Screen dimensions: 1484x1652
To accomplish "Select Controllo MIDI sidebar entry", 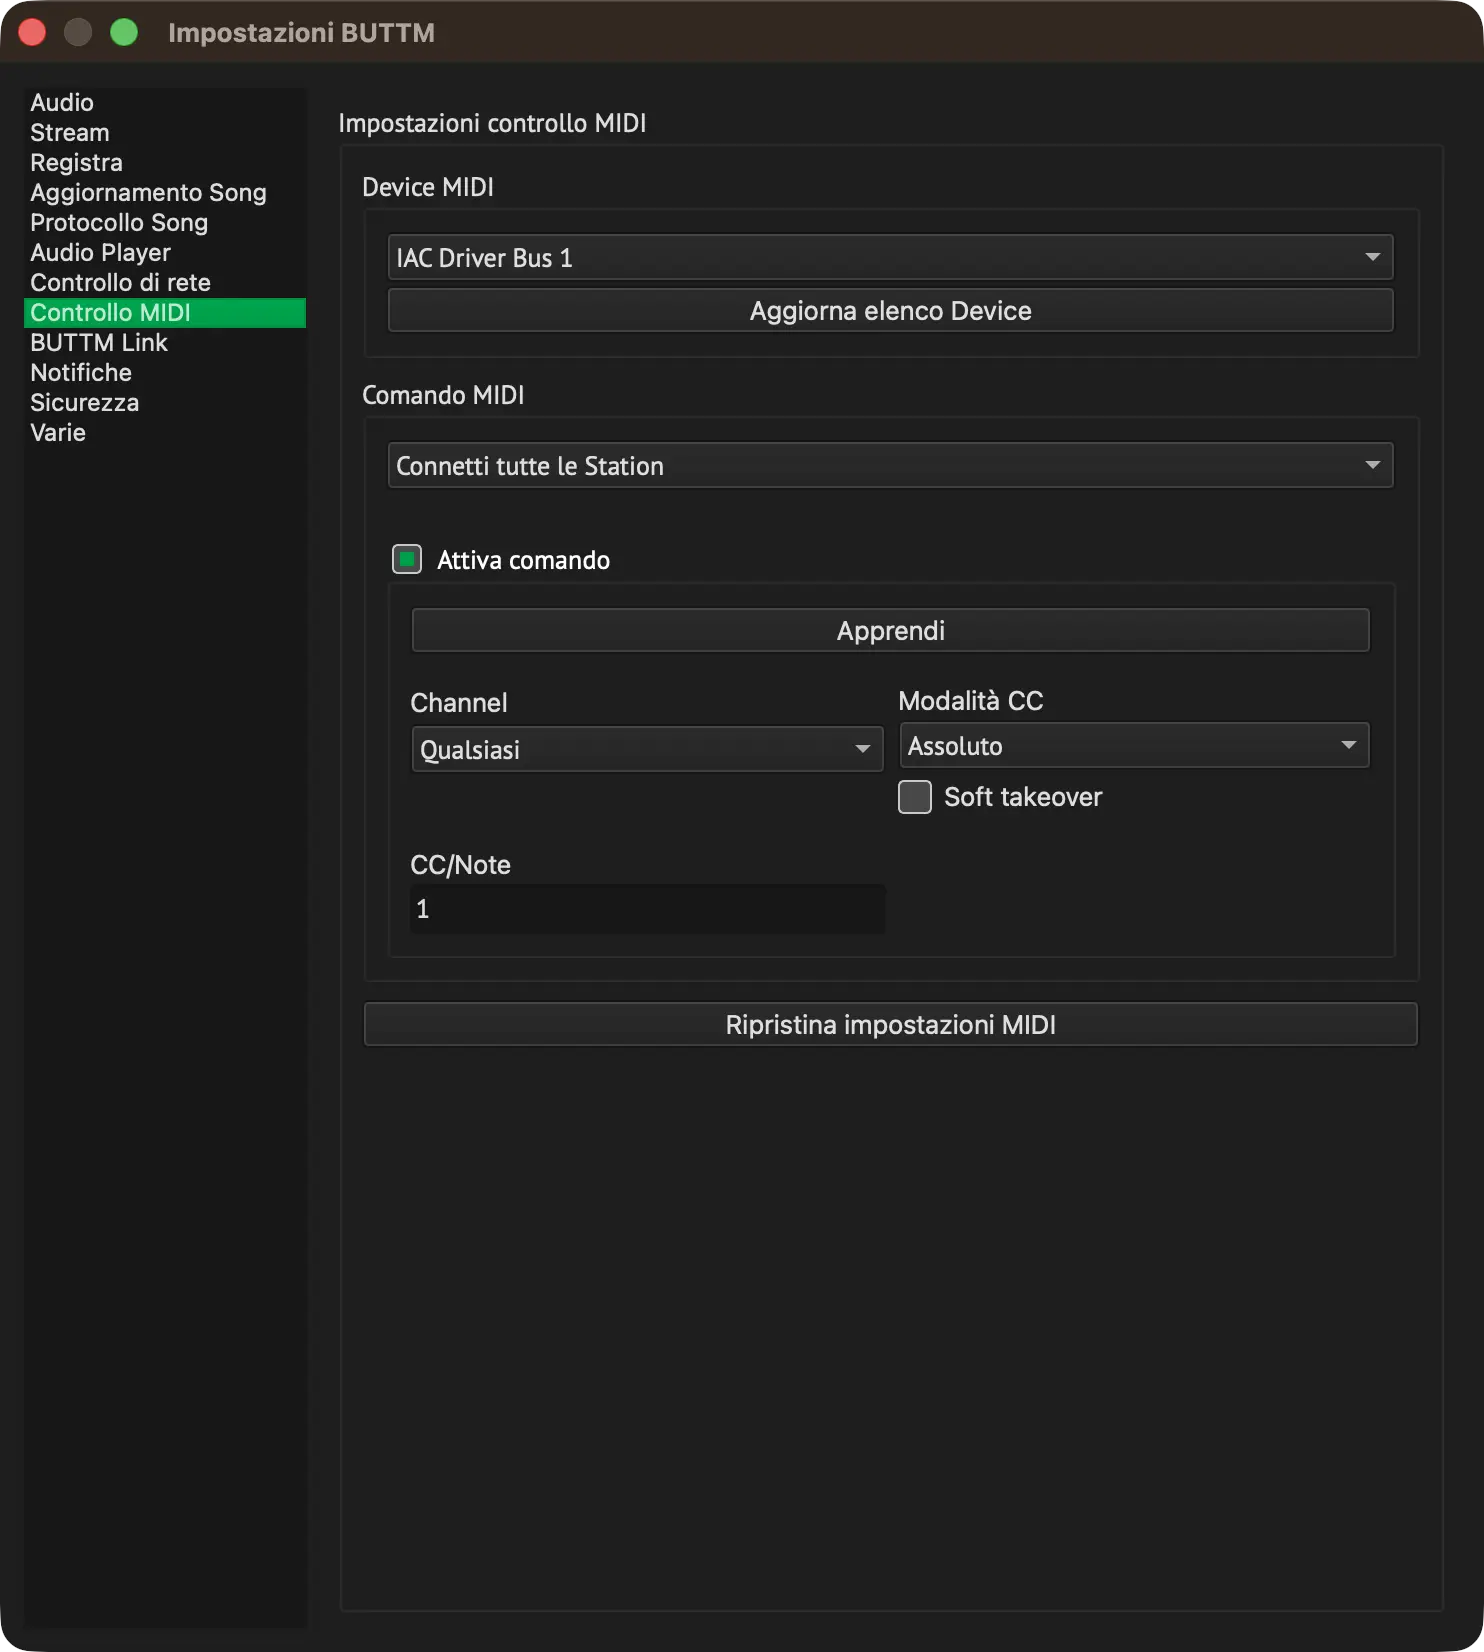I will (165, 312).
